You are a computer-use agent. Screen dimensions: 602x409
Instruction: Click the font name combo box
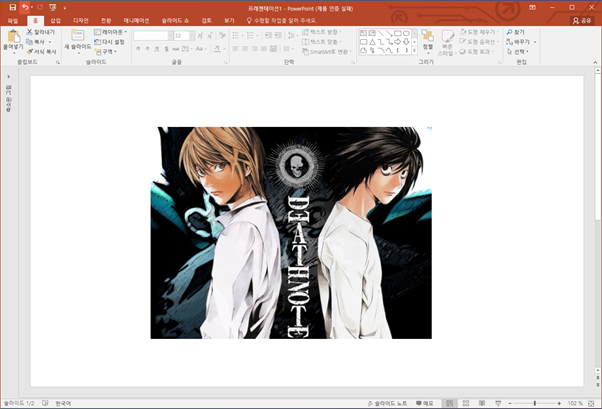151,36
